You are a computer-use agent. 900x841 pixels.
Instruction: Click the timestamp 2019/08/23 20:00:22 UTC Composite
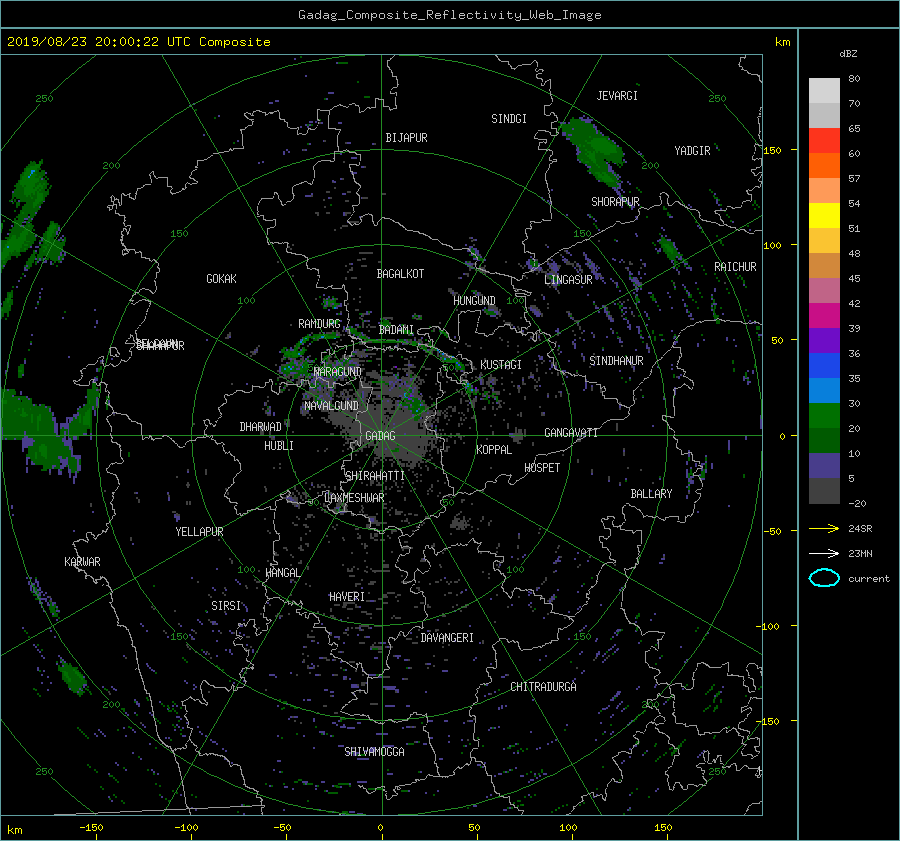click(138, 42)
